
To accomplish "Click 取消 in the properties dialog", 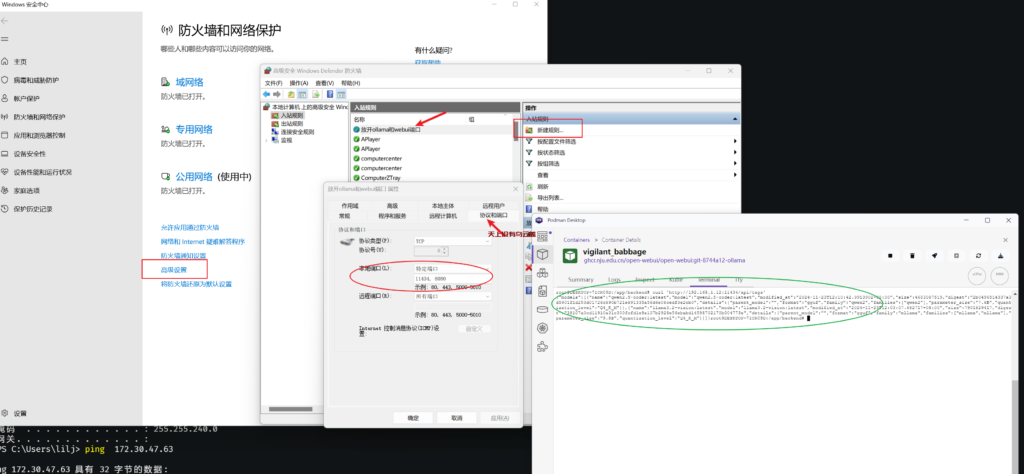I will 456,418.
